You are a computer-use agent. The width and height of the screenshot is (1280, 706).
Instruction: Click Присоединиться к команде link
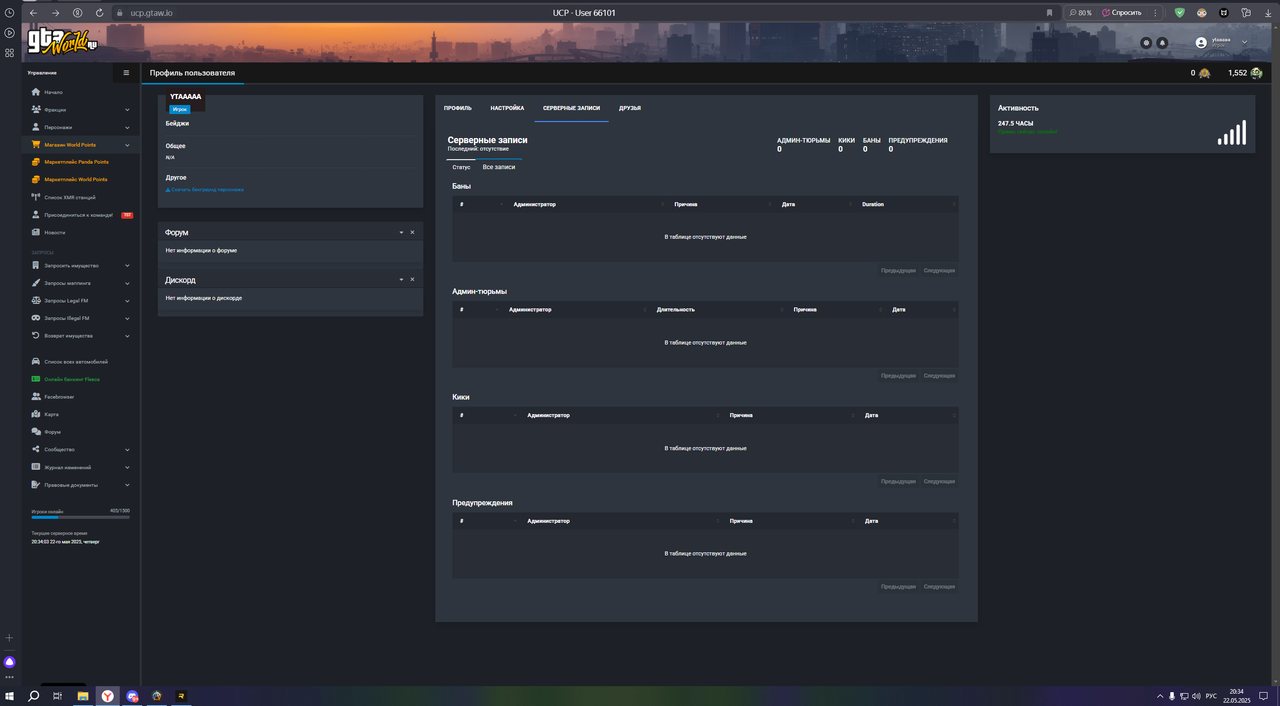tap(81, 215)
